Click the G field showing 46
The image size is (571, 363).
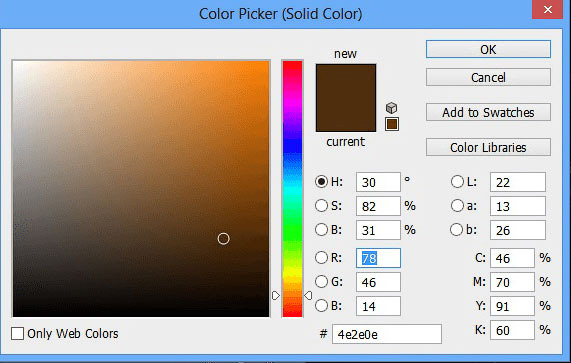(378, 282)
